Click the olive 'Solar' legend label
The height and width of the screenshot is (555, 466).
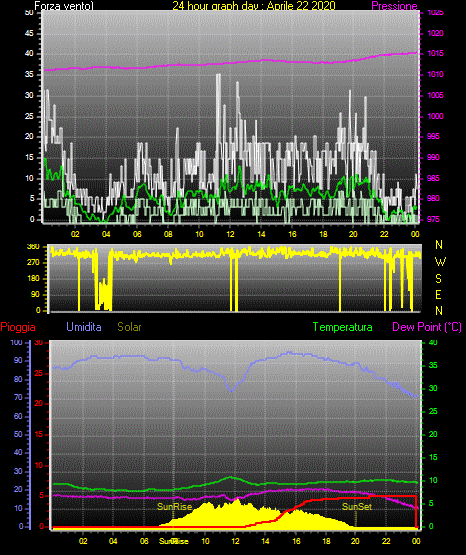[x=129, y=327]
